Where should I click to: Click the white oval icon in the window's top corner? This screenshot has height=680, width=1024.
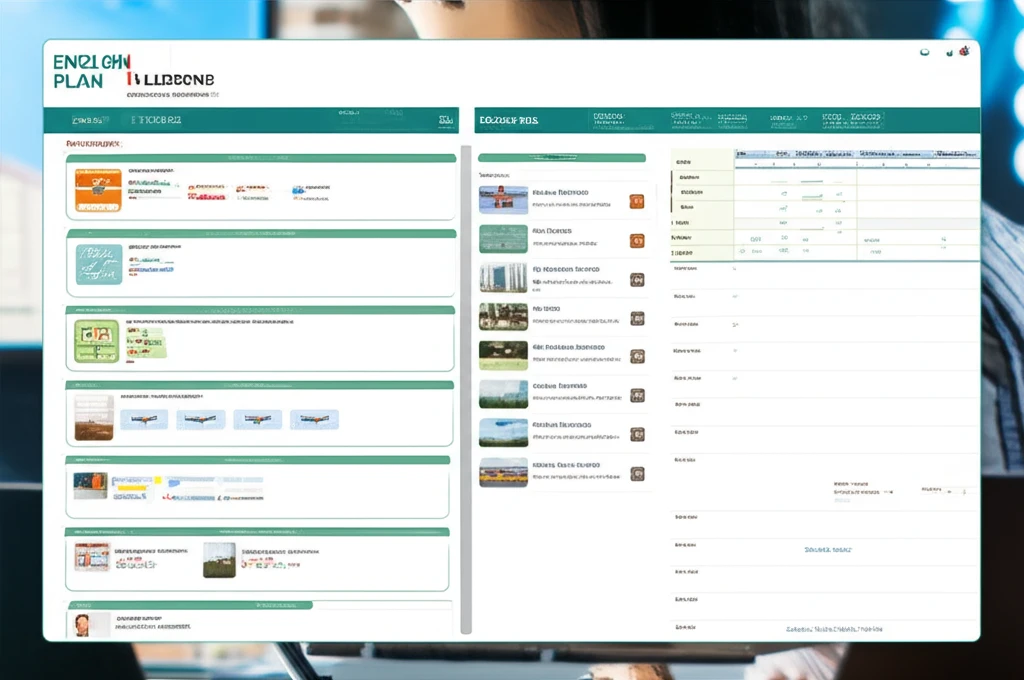(925, 52)
